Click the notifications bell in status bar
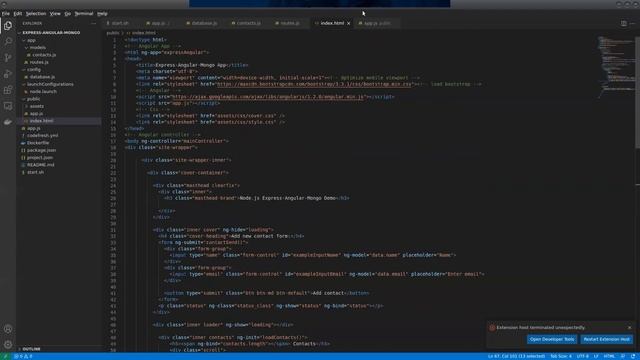The height and width of the screenshot is (360, 640). [633, 356]
